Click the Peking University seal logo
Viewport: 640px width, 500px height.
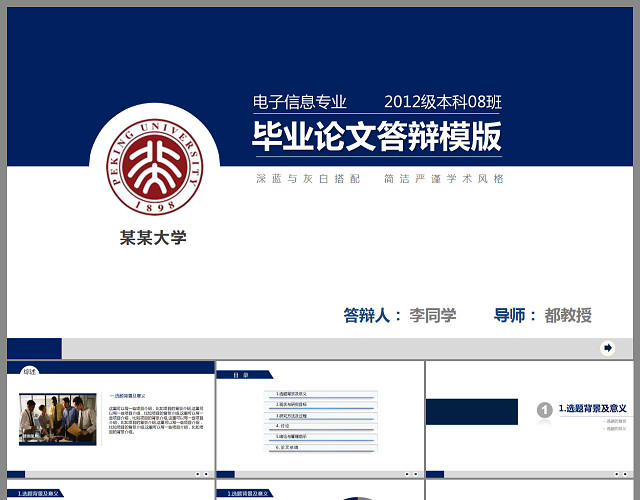click(x=155, y=167)
